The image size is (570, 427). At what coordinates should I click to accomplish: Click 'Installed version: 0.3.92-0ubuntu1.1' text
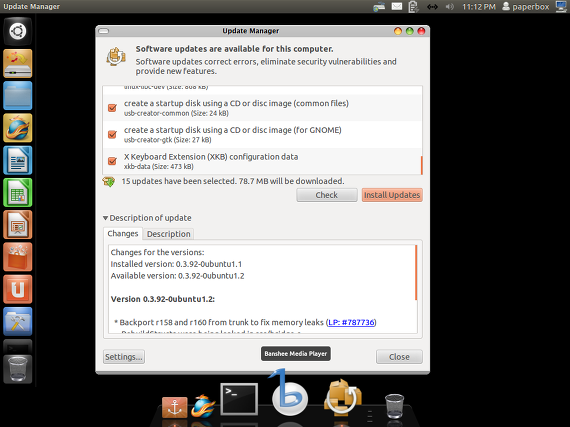pyautogui.click(x=176, y=264)
